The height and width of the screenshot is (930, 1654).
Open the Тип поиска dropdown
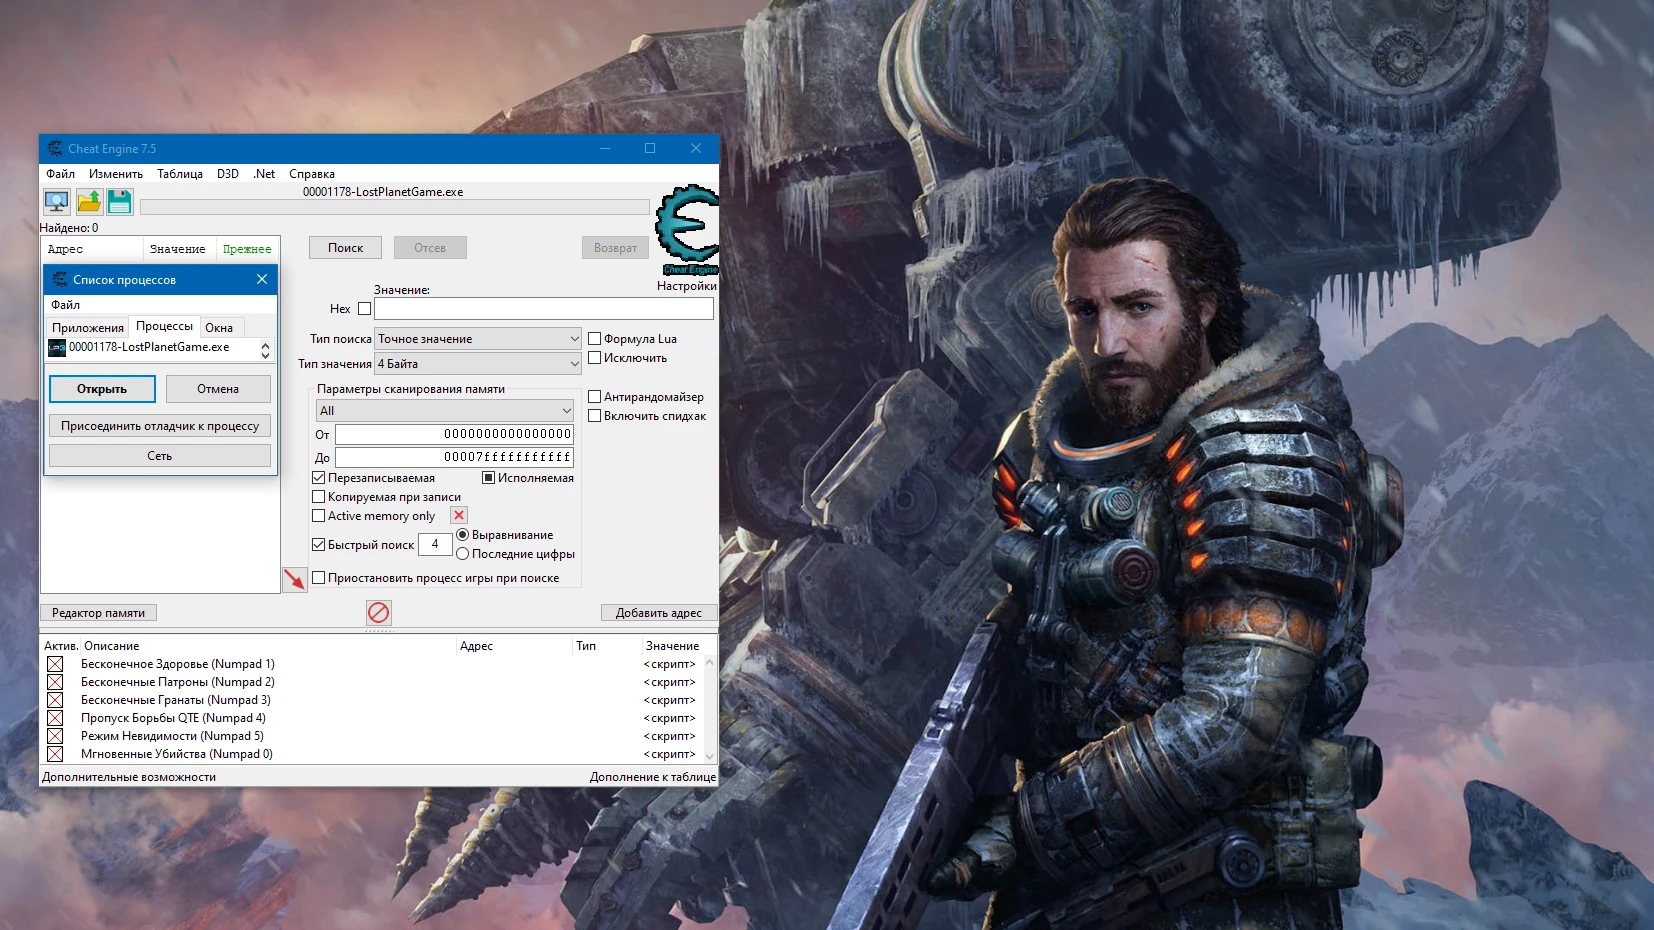[x=476, y=338]
